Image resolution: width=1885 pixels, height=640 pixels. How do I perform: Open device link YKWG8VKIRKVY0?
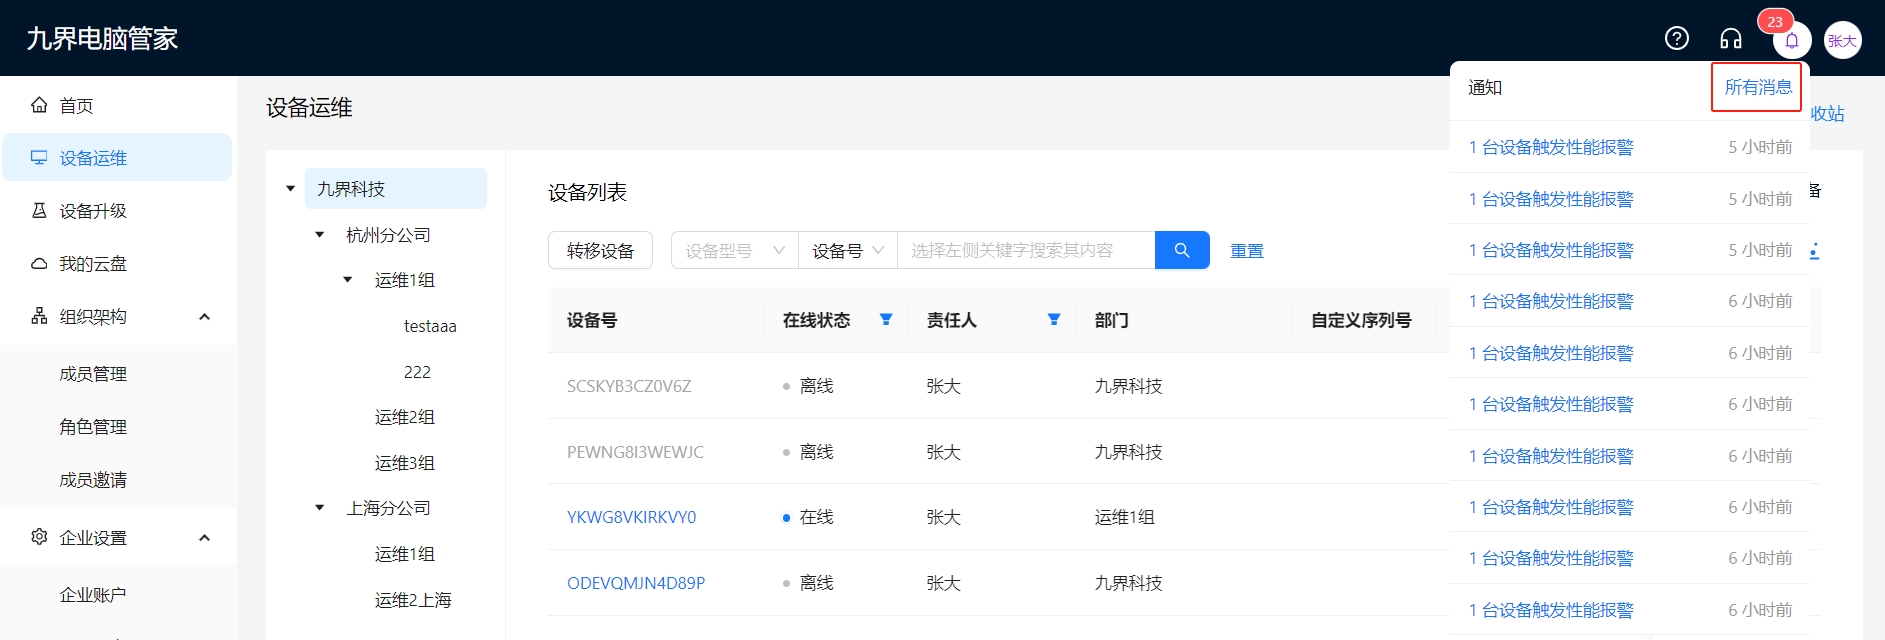(x=631, y=517)
